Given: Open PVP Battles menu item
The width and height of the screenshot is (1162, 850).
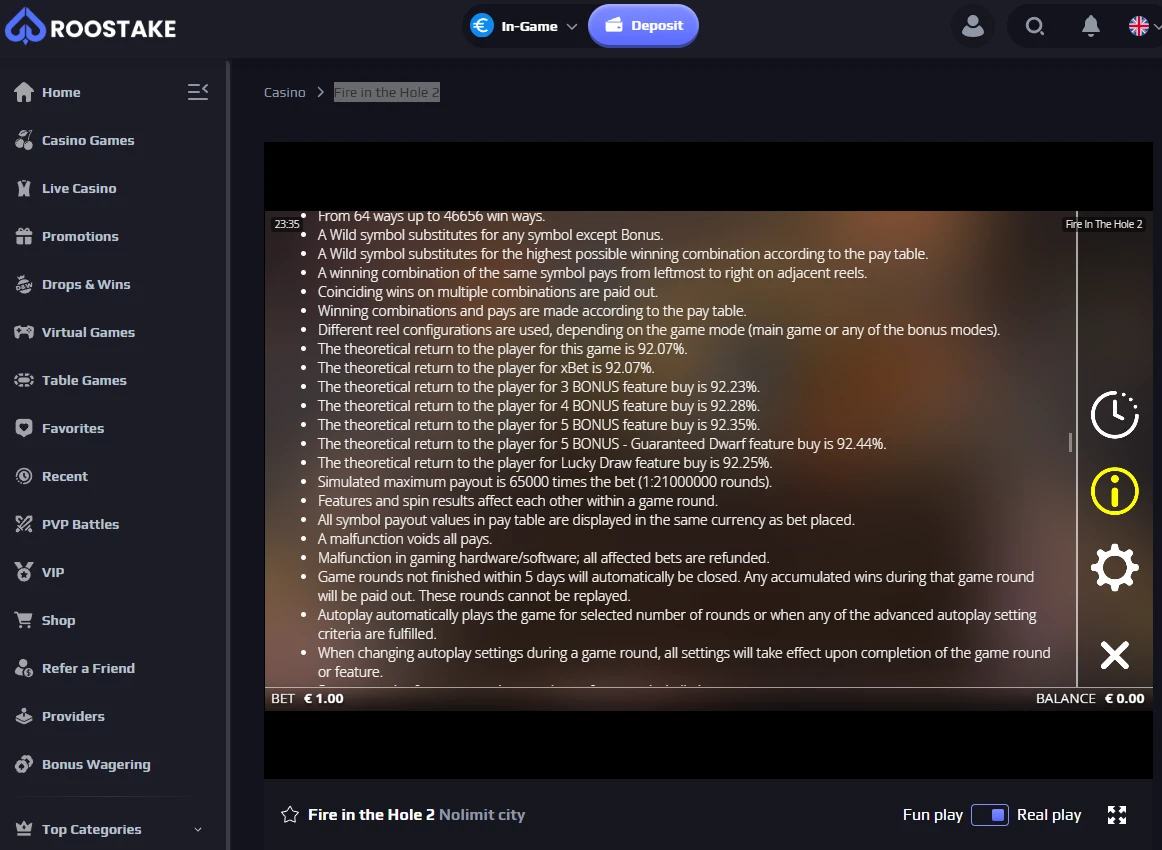Looking at the screenshot, I should coord(81,524).
